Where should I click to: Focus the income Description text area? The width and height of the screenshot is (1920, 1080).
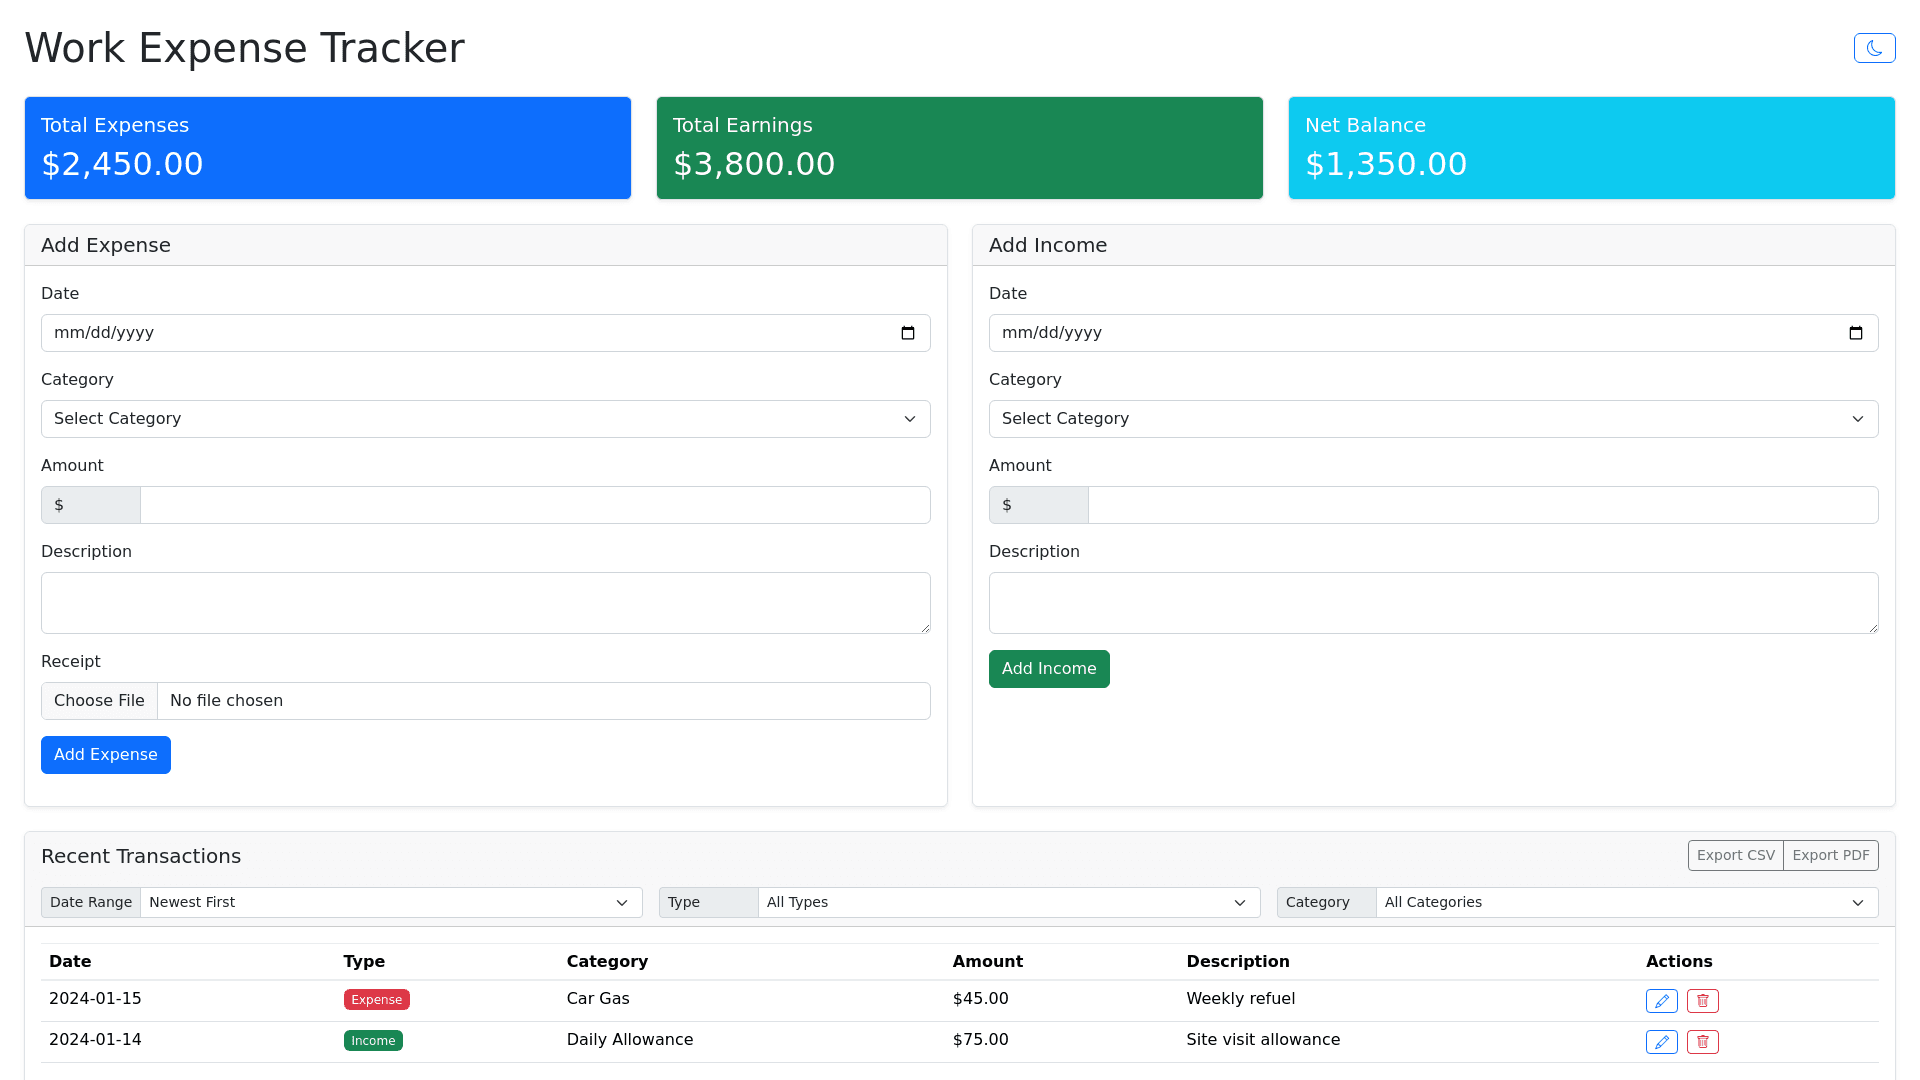click(1433, 603)
